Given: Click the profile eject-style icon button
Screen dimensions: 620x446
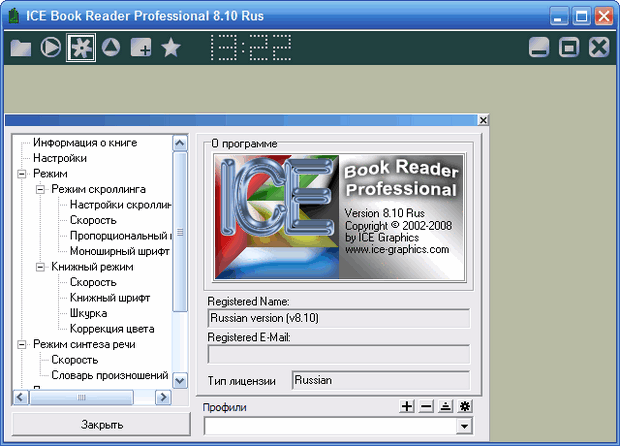Looking at the screenshot, I should [x=446, y=406].
